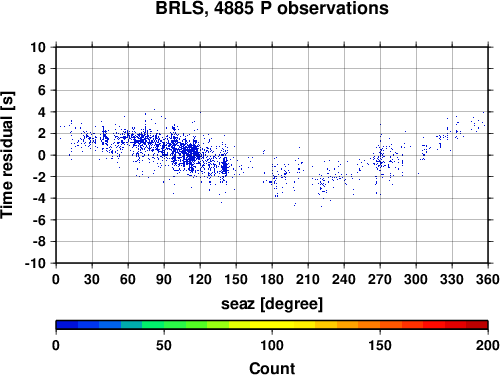Click the 100 label under the colorbar
The width and height of the screenshot is (500, 375).
pyautogui.click(x=272, y=345)
